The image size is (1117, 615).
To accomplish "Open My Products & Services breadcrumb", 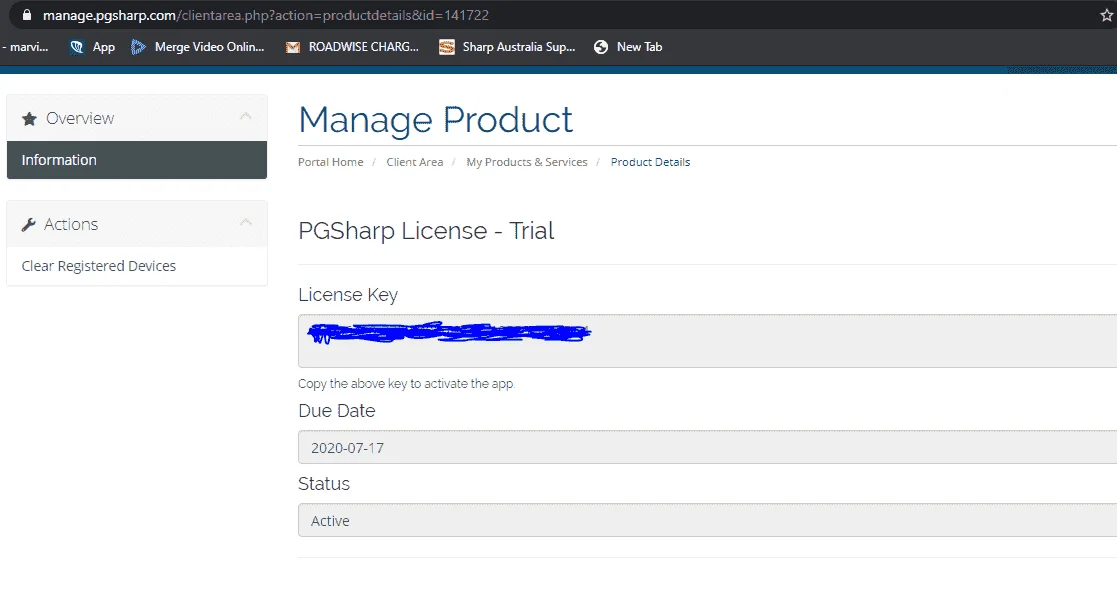I will tap(527, 162).
